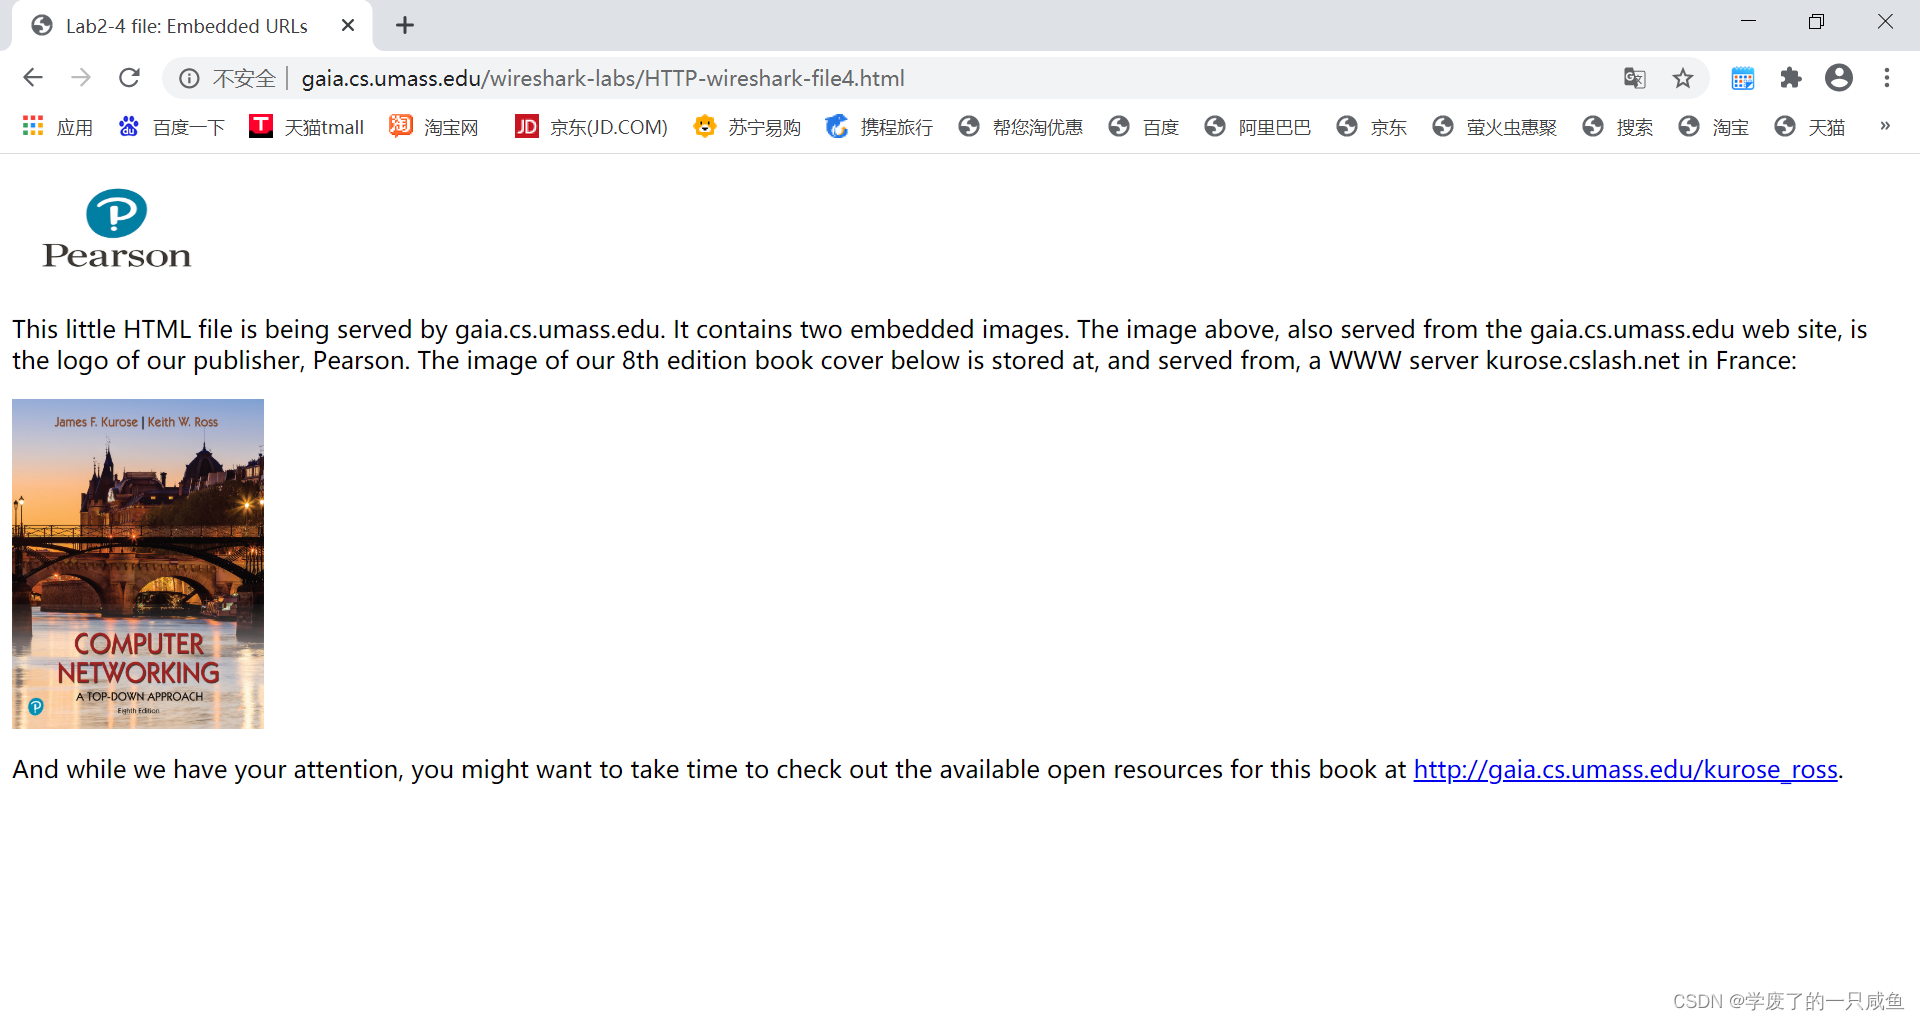This screenshot has height=1020, width=1920.
Task: Open the 天猫 bookmark
Action: [x=1810, y=127]
